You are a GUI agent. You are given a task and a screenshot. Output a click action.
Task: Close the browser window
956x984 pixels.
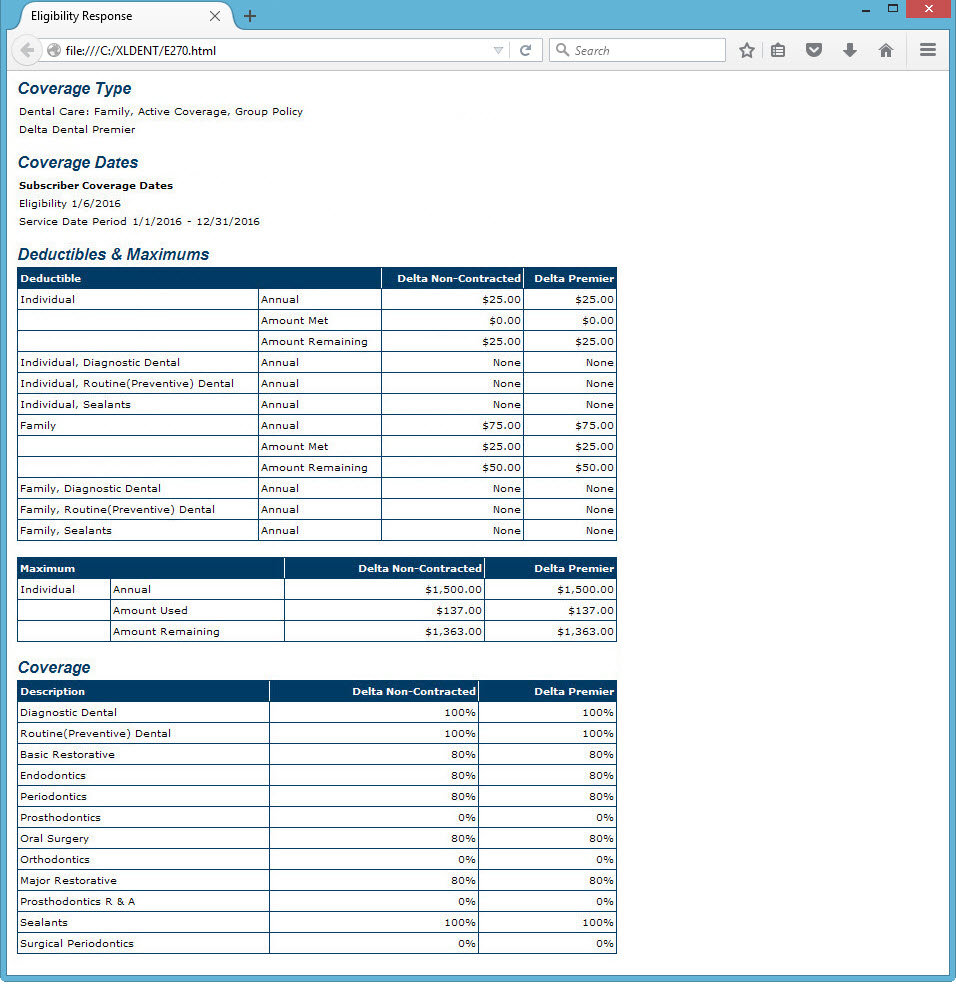tap(929, 9)
